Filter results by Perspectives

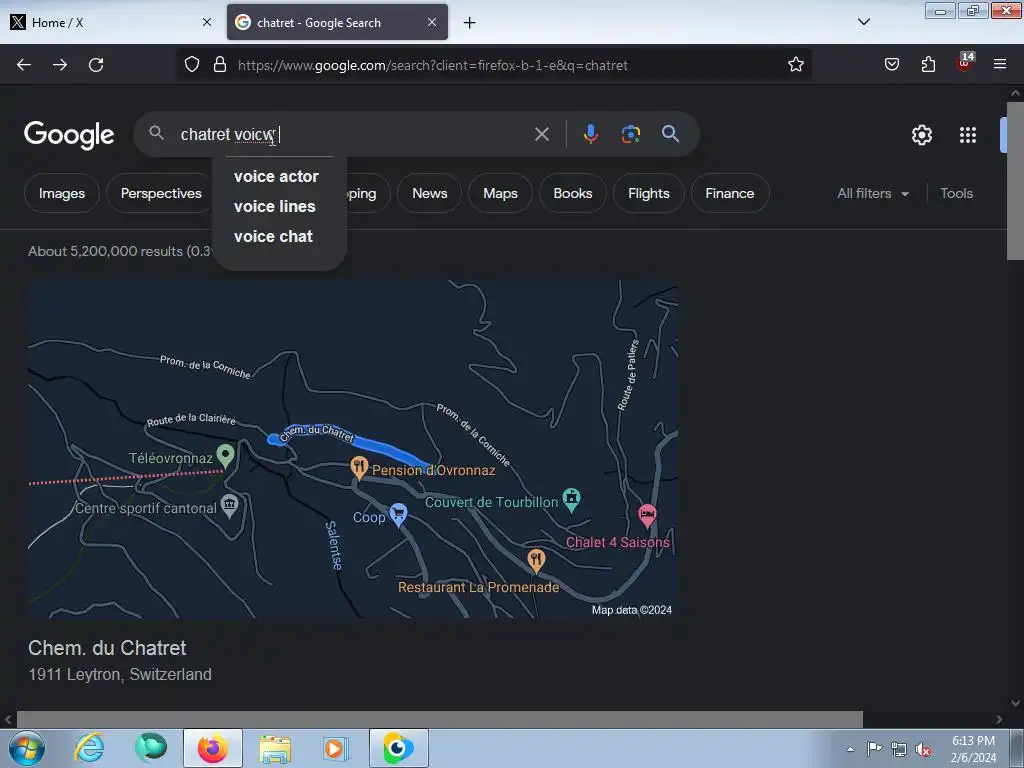tap(161, 193)
